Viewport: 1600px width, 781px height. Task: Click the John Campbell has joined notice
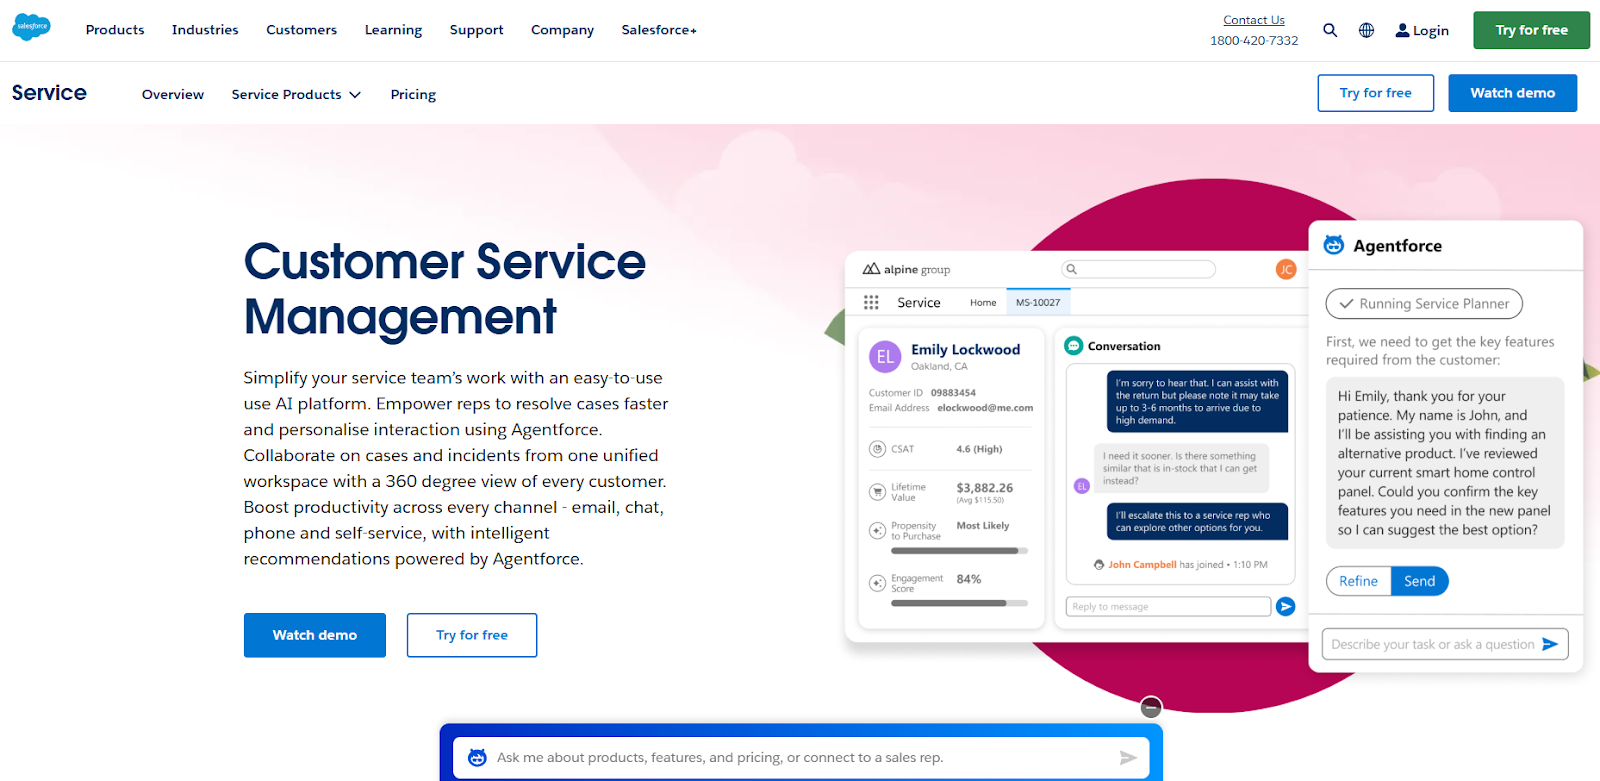(1180, 565)
